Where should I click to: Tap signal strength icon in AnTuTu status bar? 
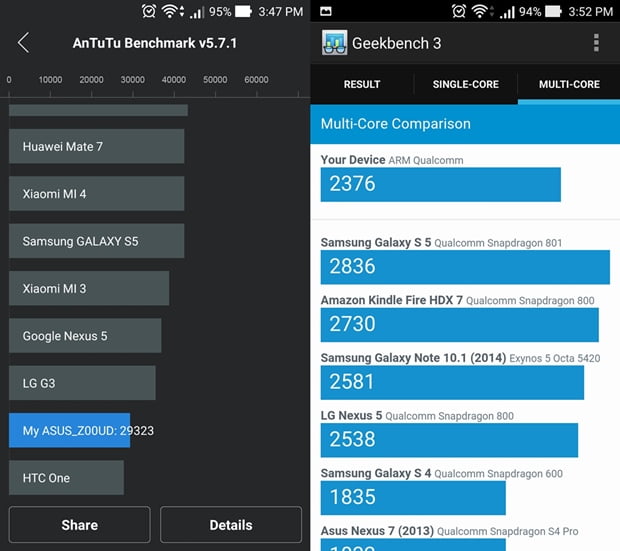pos(197,12)
